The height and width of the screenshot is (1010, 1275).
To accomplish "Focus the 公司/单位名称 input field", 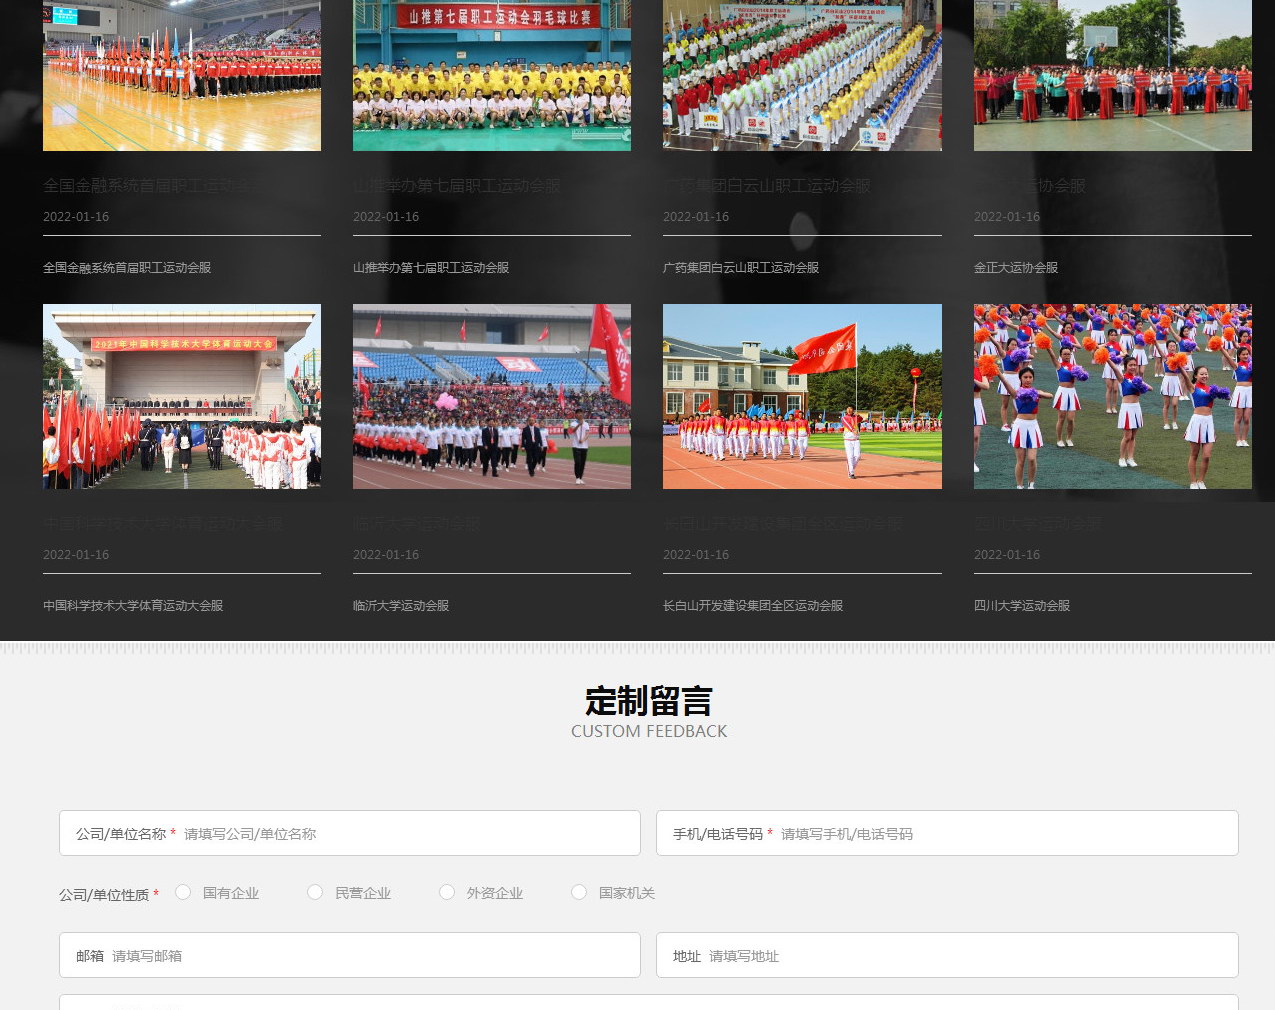I will (350, 833).
